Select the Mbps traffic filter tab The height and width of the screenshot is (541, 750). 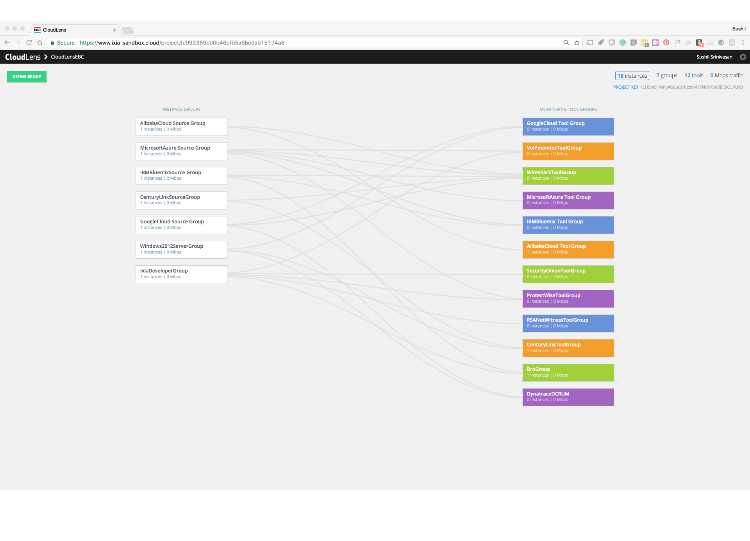(x=727, y=76)
